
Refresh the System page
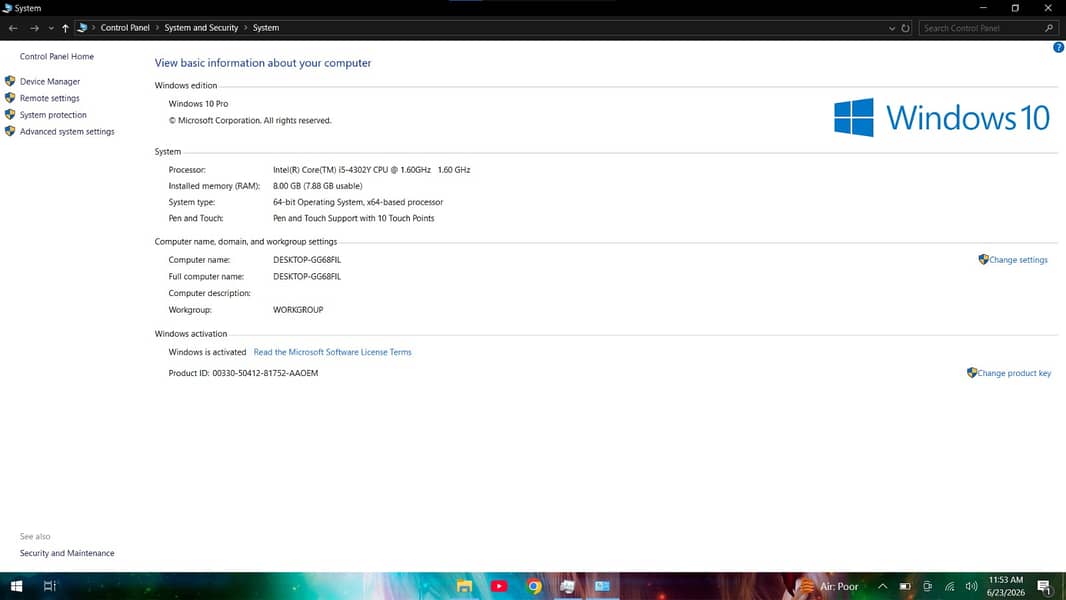(906, 29)
